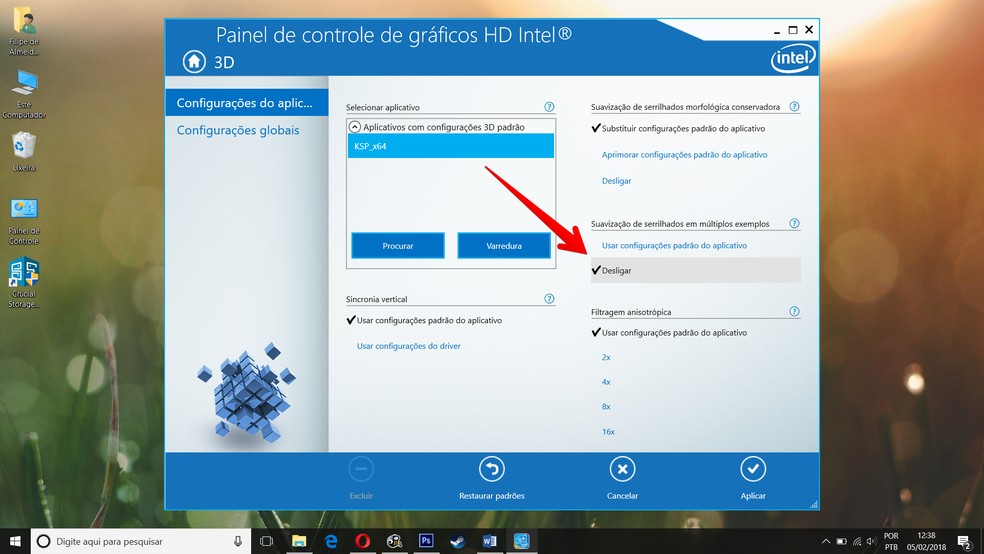Image resolution: width=984 pixels, height=554 pixels.
Task: Open help for Suavização morfológica conservadora
Action: [x=794, y=107]
